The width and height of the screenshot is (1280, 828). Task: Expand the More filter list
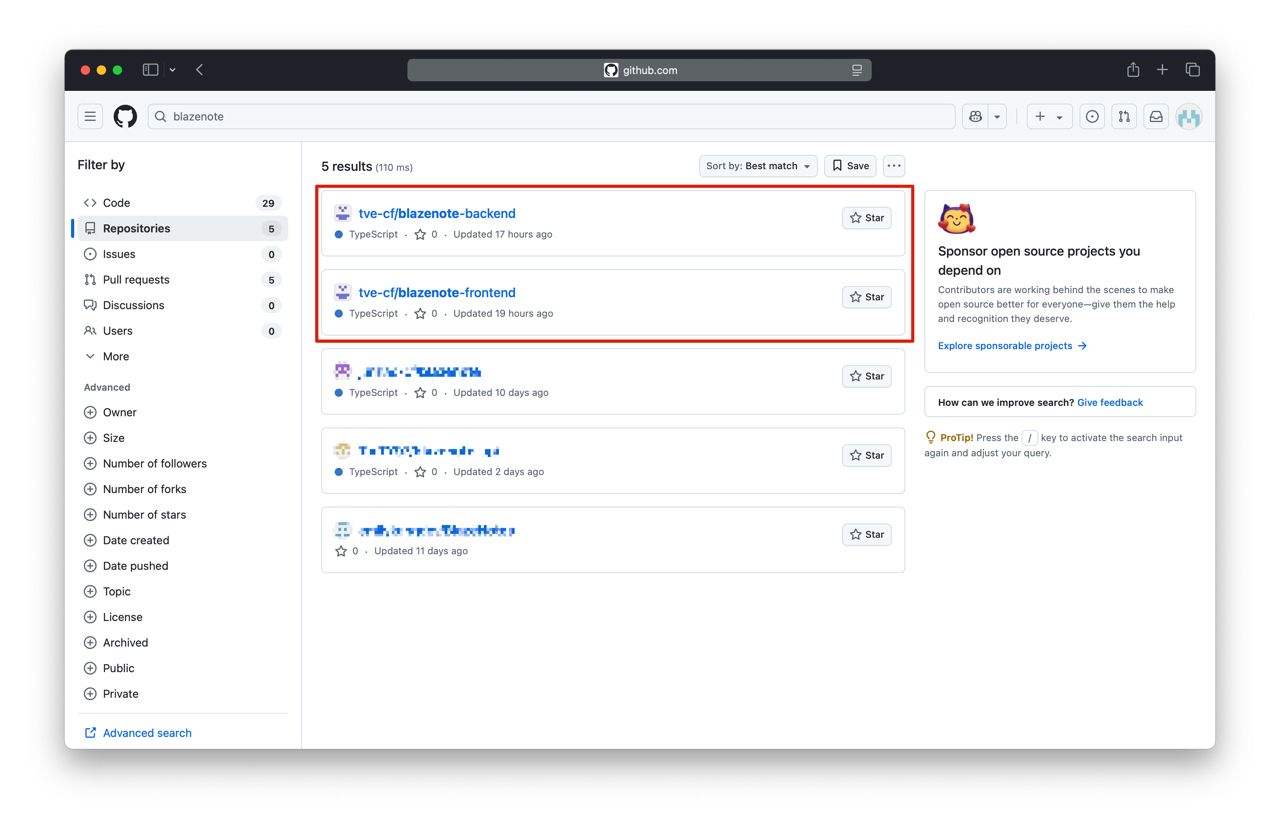coord(115,356)
